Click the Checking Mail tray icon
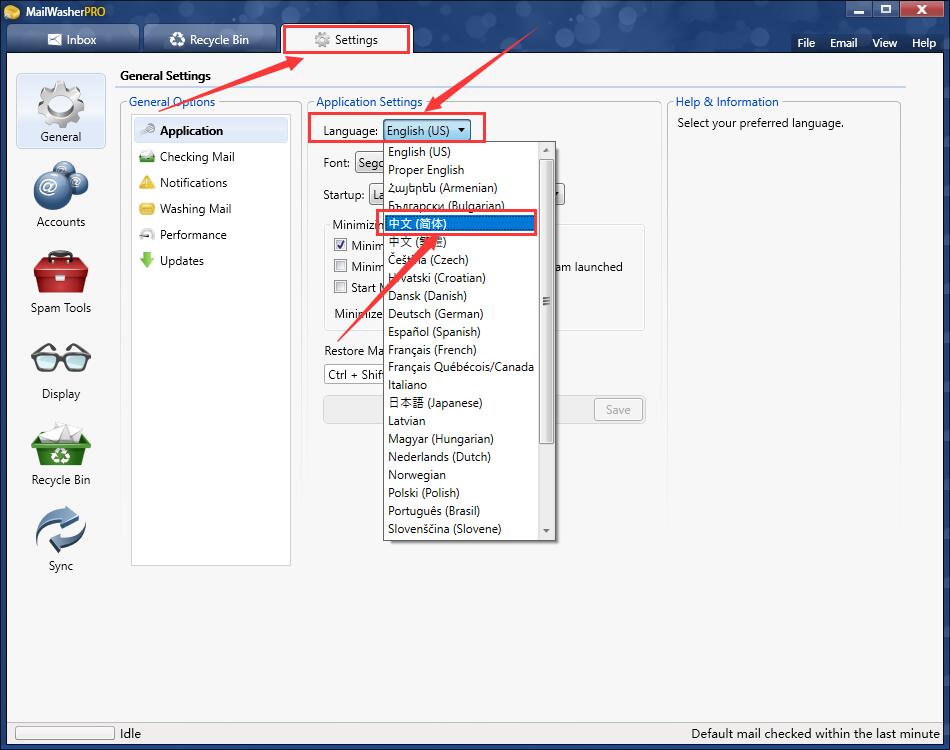The width and height of the screenshot is (950, 750). click(x=147, y=157)
